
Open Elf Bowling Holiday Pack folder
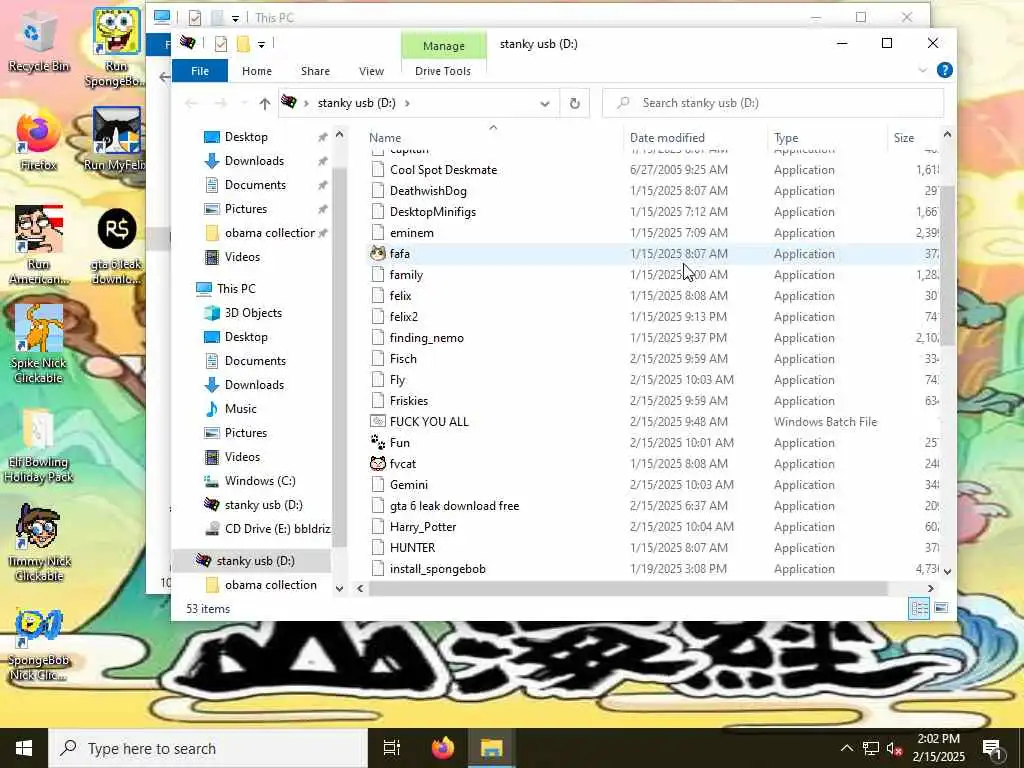39,445
